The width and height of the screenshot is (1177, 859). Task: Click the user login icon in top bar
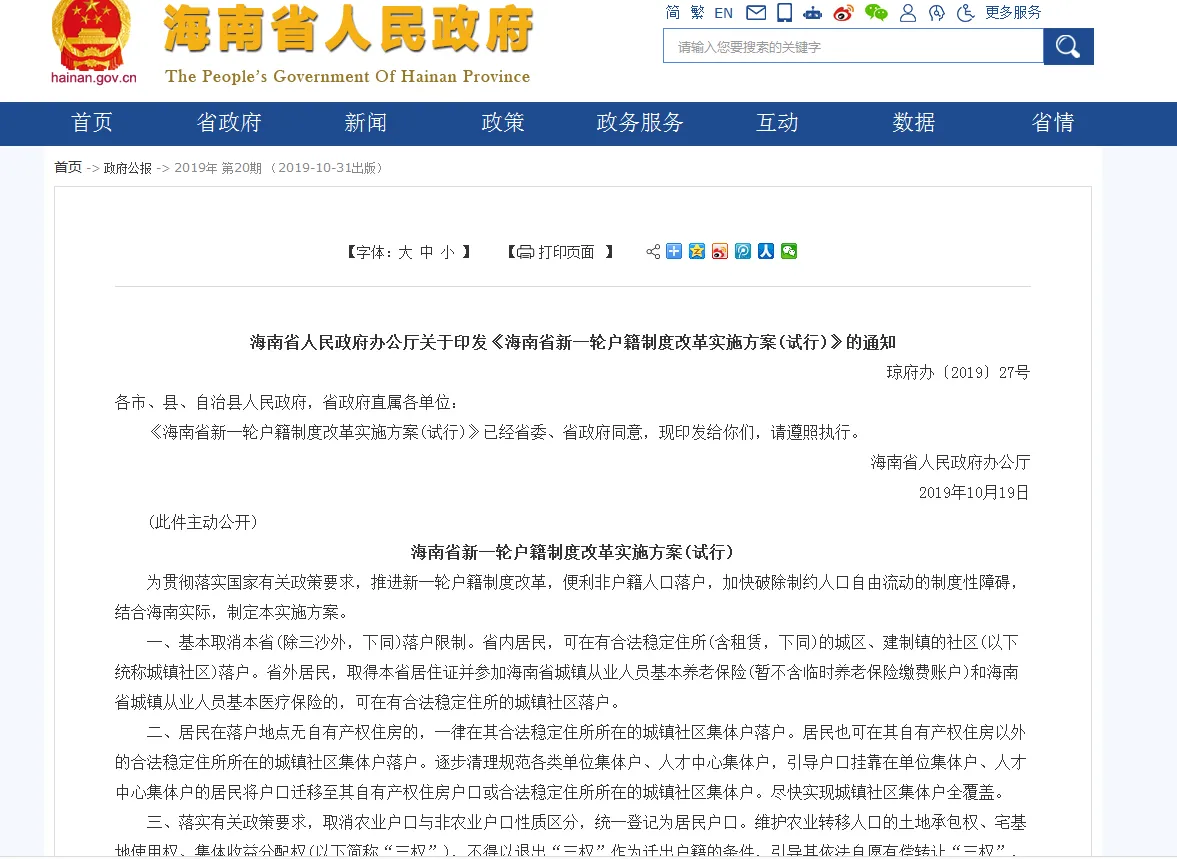pyautogui.click(x=907, y=12)
